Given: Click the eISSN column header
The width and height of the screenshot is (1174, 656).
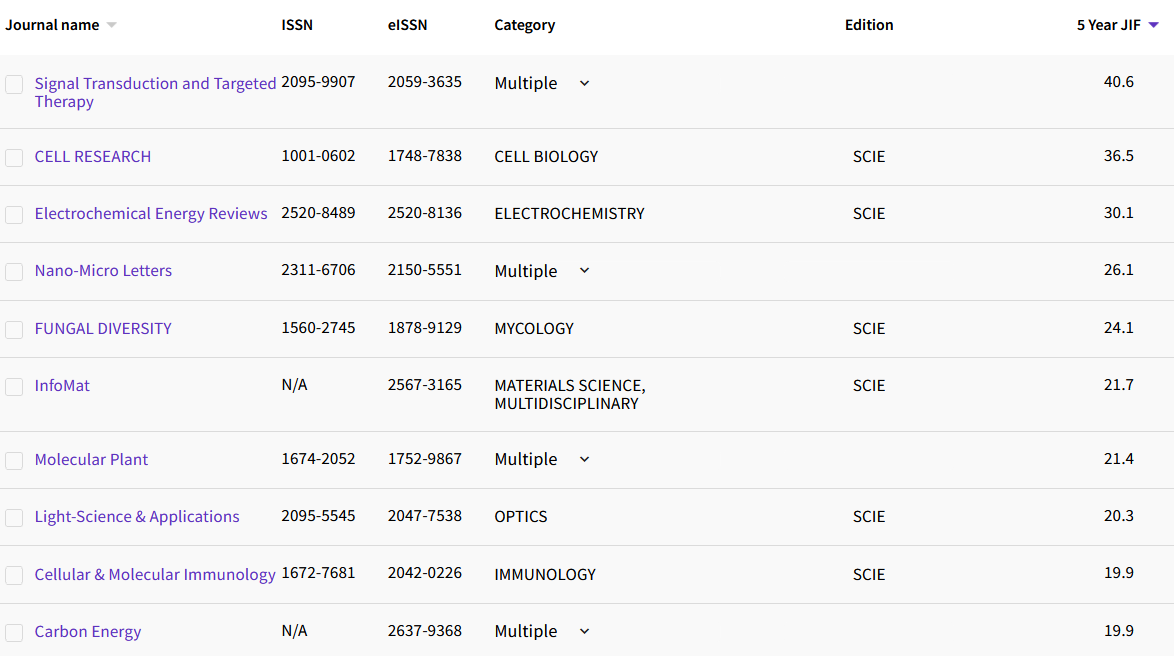Looking at the screenshot, I should pyautogui.click(x=407, y=25).
